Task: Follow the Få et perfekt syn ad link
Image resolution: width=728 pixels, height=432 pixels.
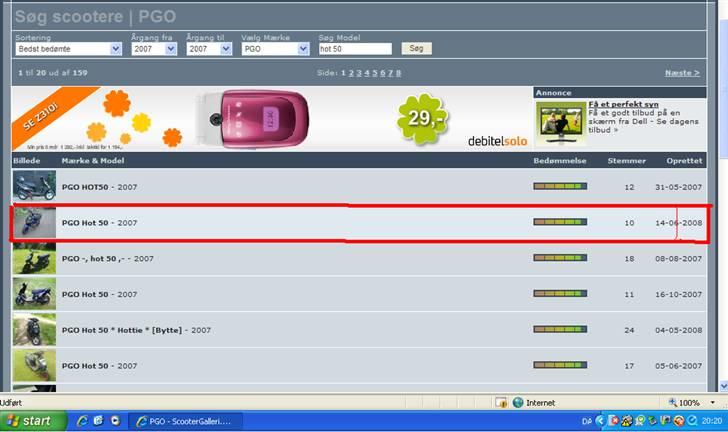Action: 623,104
